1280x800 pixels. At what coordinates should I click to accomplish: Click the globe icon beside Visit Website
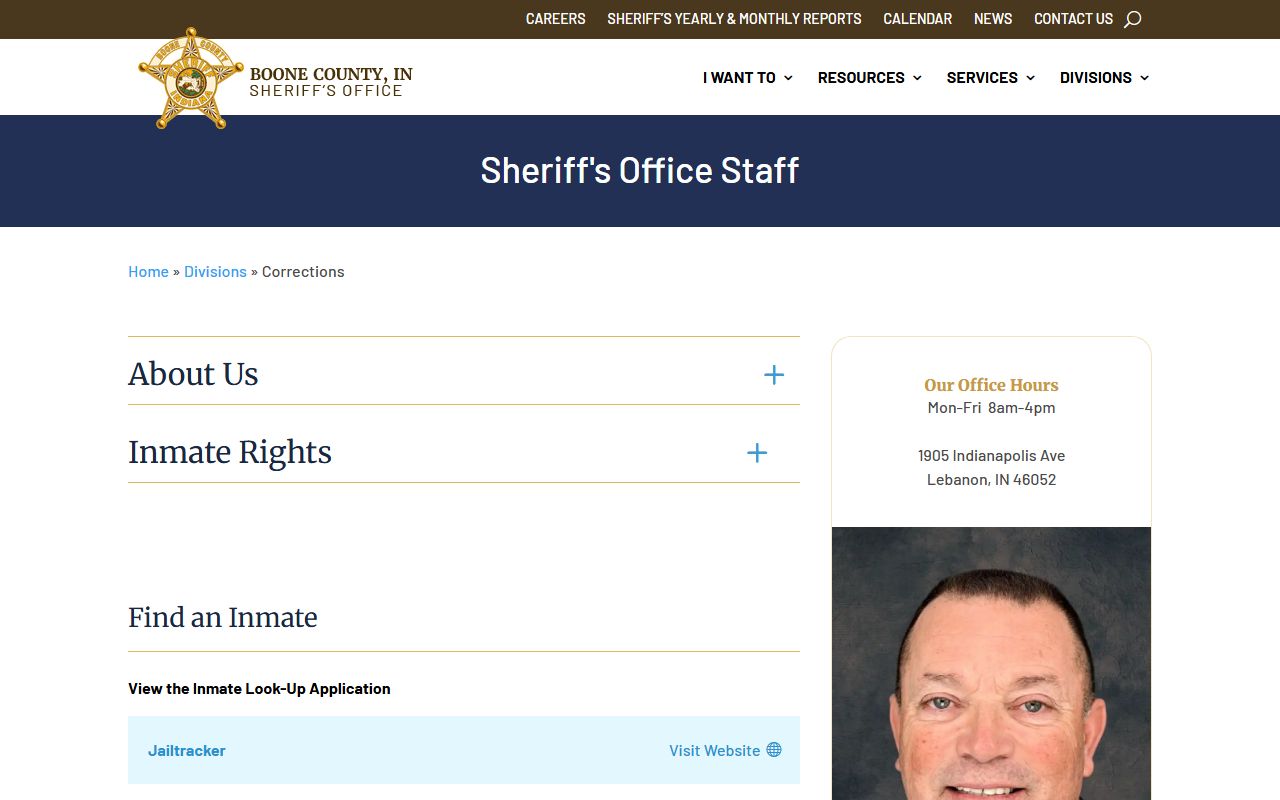pyautogui.click(x=774, y=750)
